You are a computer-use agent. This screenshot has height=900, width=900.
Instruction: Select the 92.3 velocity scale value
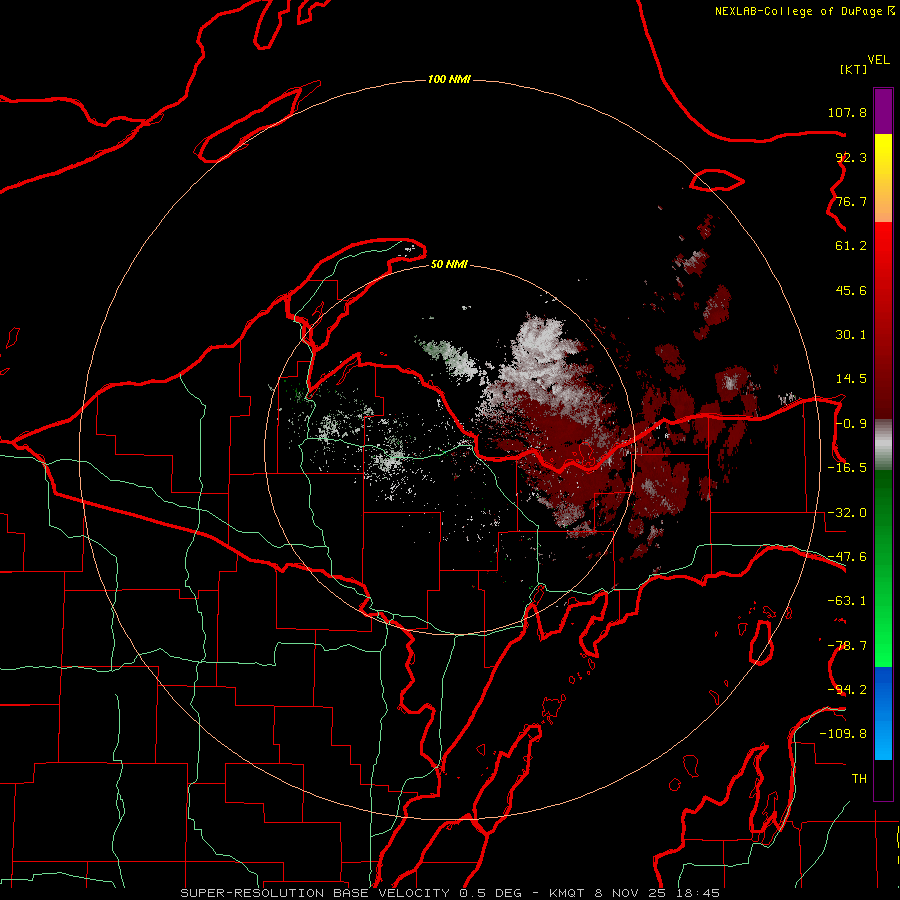point(851,157)
